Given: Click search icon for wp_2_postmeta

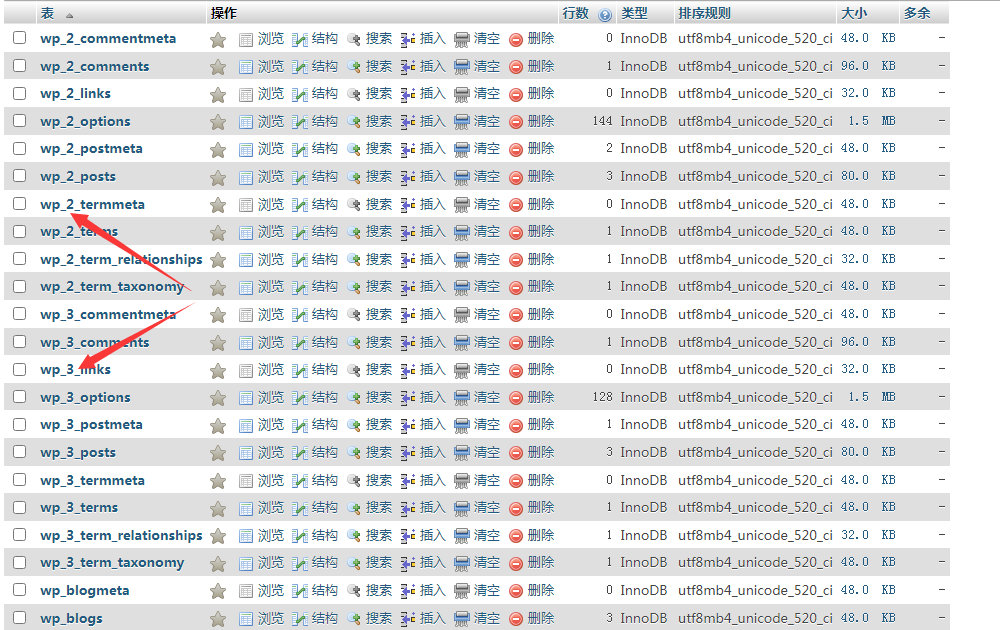Looking at the screenshot, I should point(354,149).
